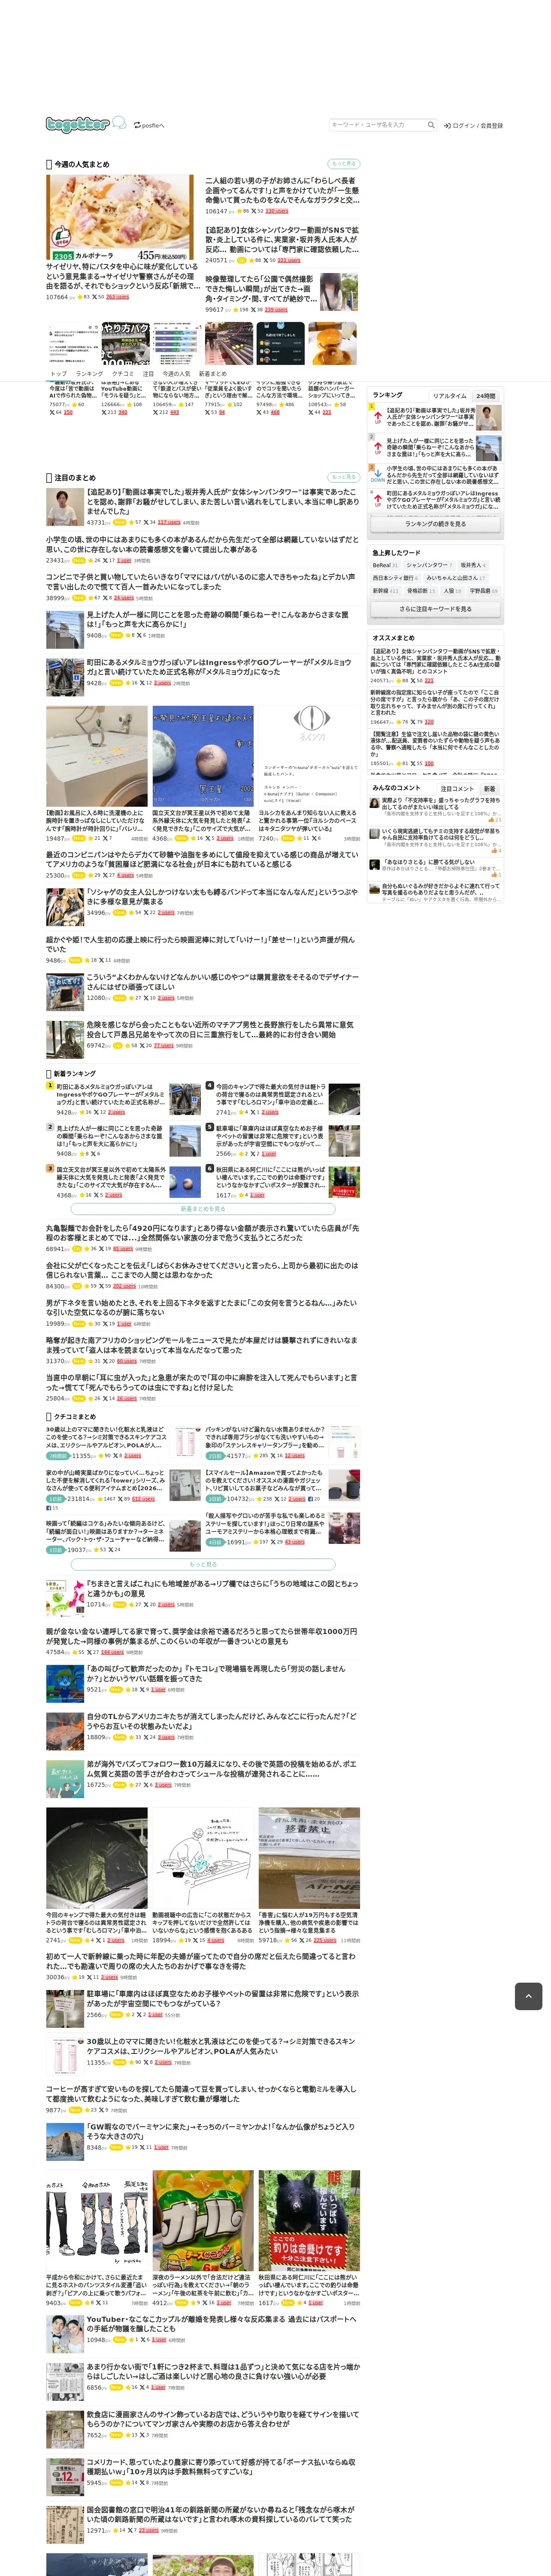Open the コメリカード、思っていたより農家に article

coord(221,2468)
